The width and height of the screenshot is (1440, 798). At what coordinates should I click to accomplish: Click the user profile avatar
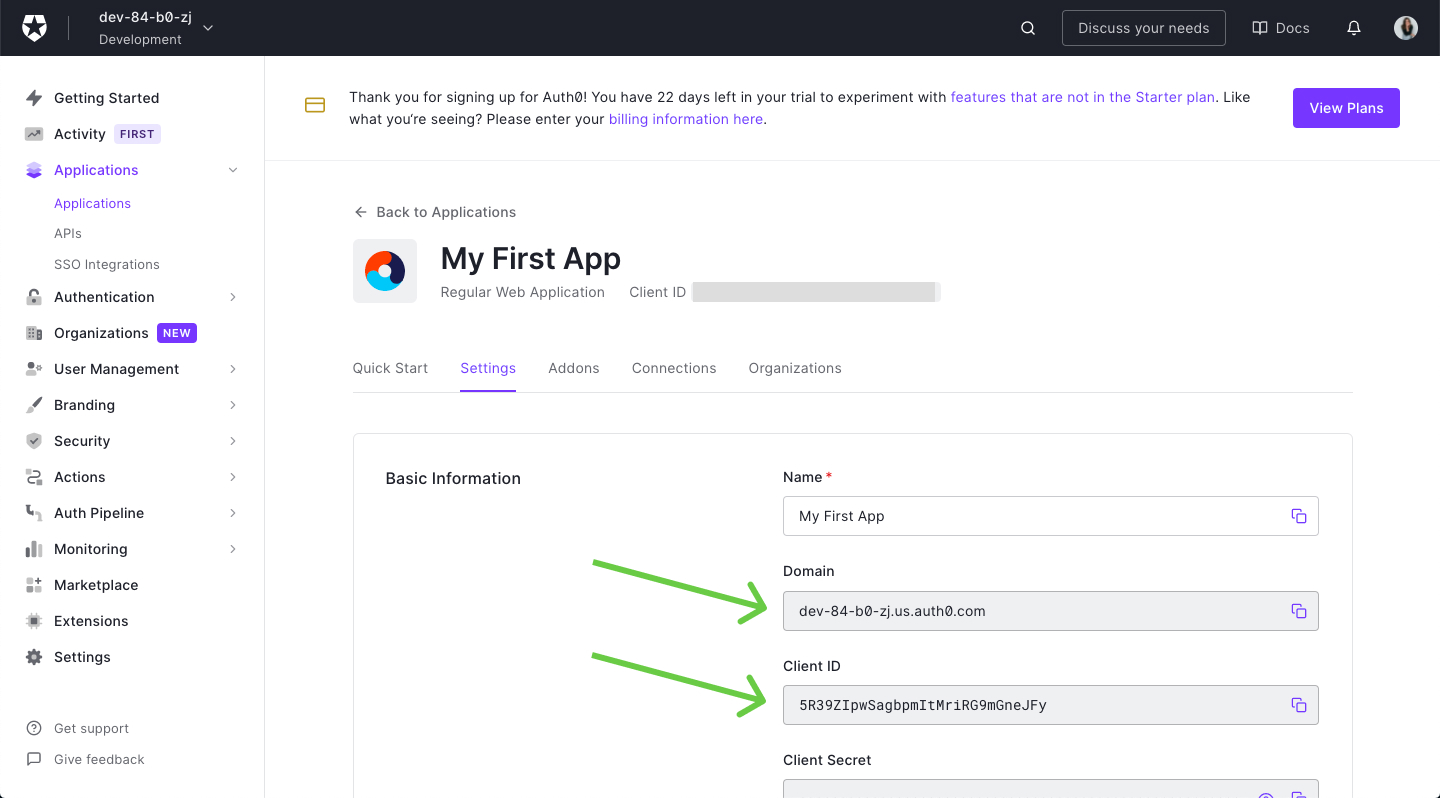click(1406, 27)
